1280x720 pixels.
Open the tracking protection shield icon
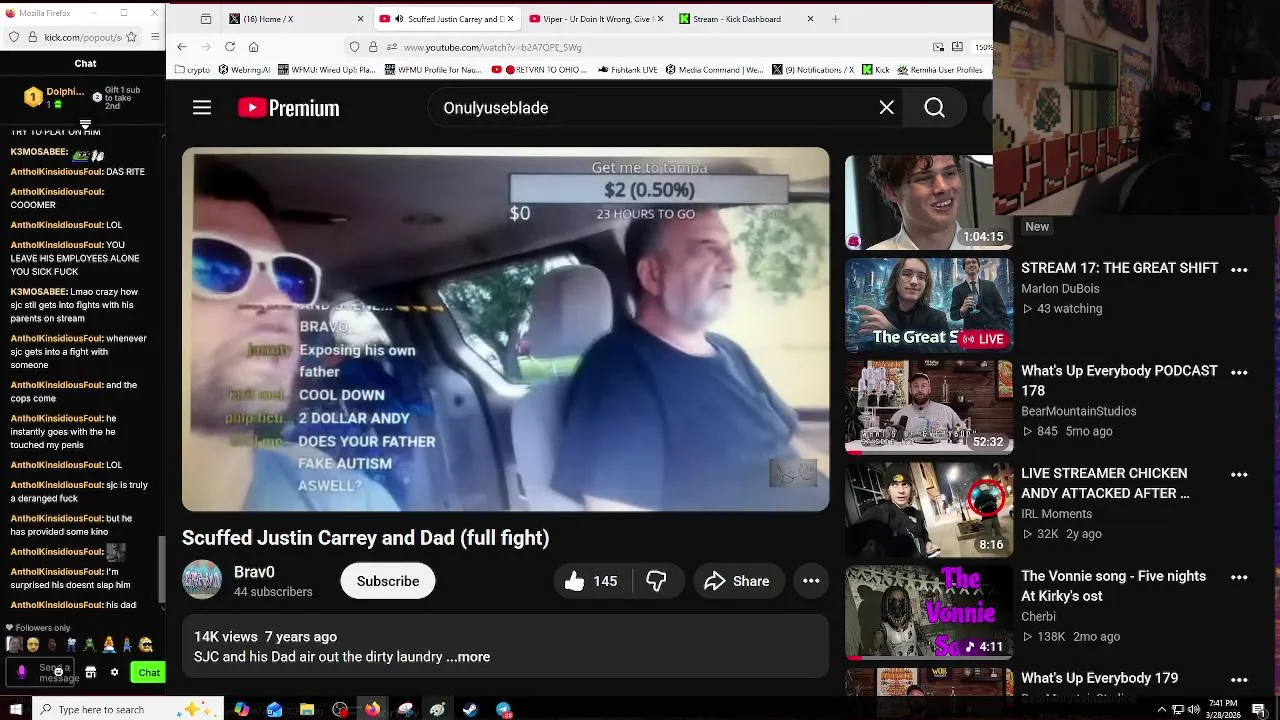[x=354, y=47]
